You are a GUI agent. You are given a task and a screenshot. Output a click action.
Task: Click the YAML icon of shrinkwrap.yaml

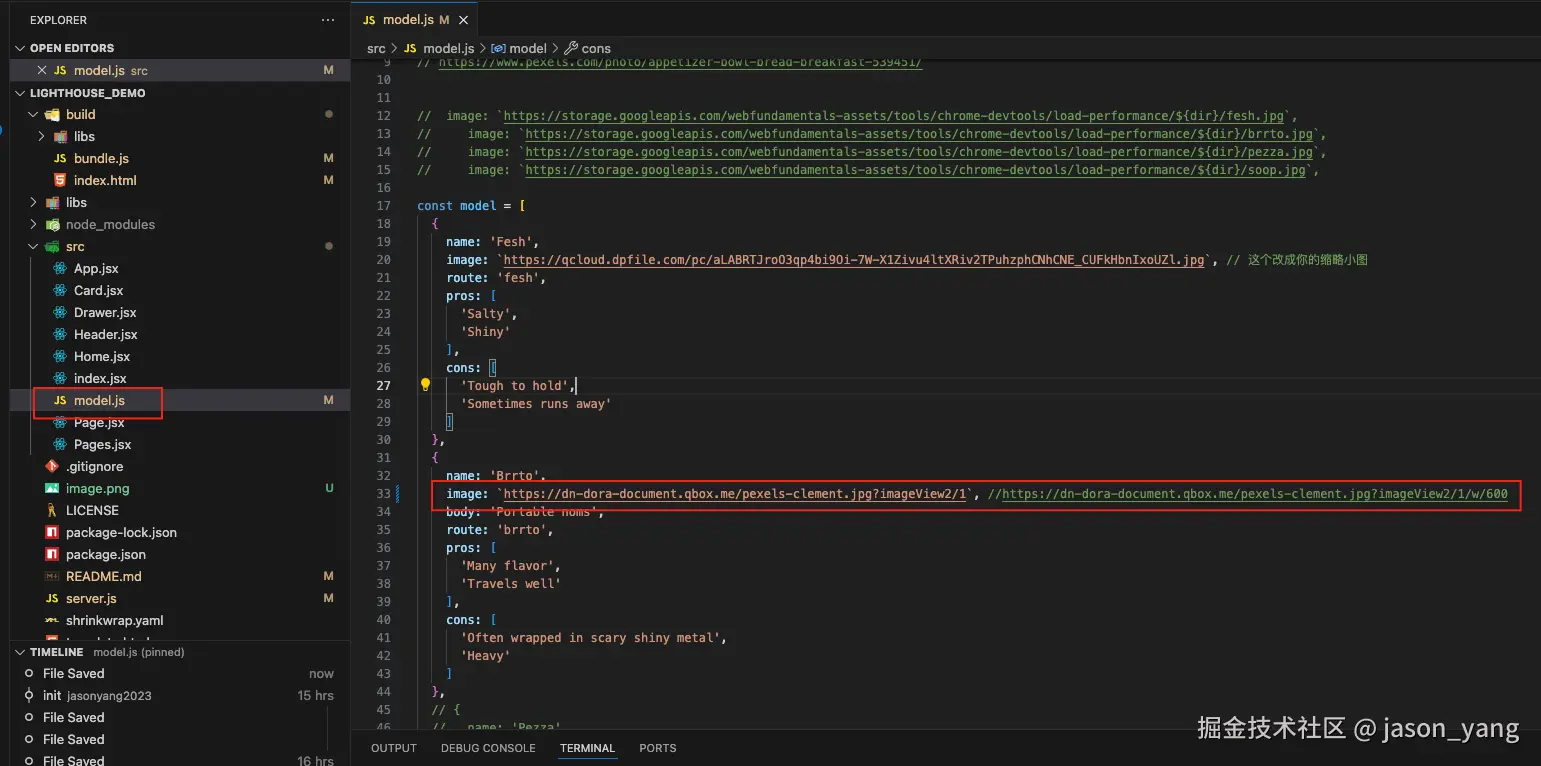[52, 620]
